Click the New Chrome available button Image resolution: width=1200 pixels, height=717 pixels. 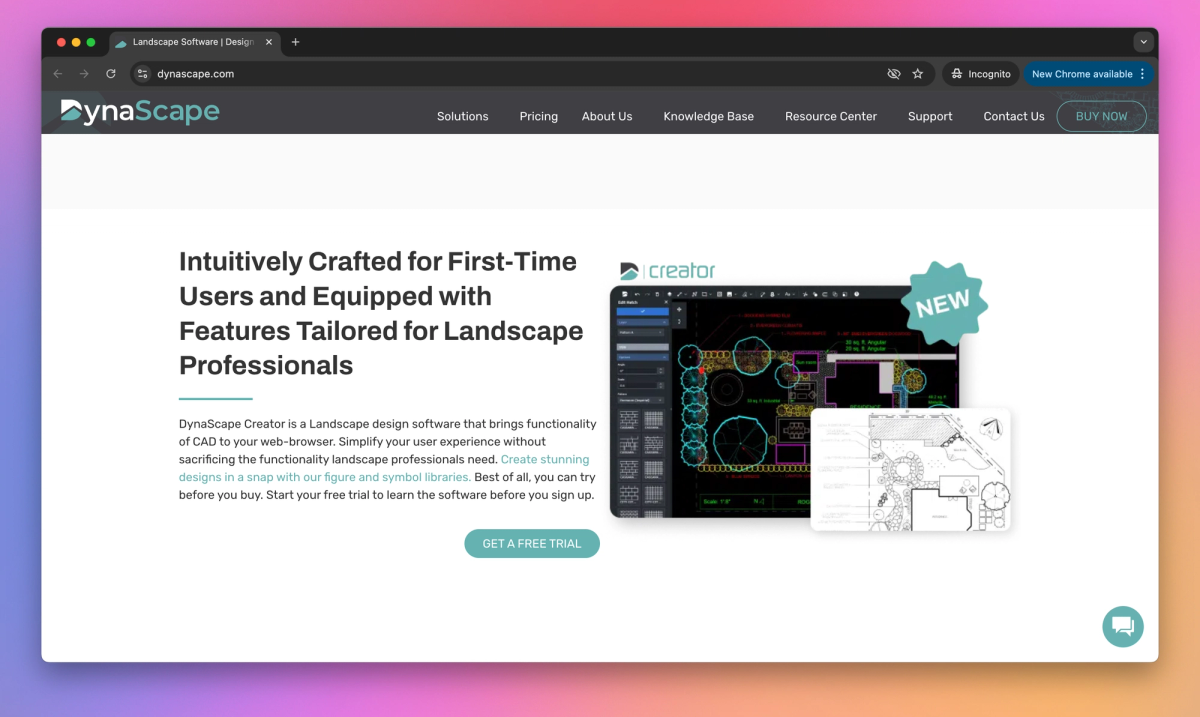1088,74
